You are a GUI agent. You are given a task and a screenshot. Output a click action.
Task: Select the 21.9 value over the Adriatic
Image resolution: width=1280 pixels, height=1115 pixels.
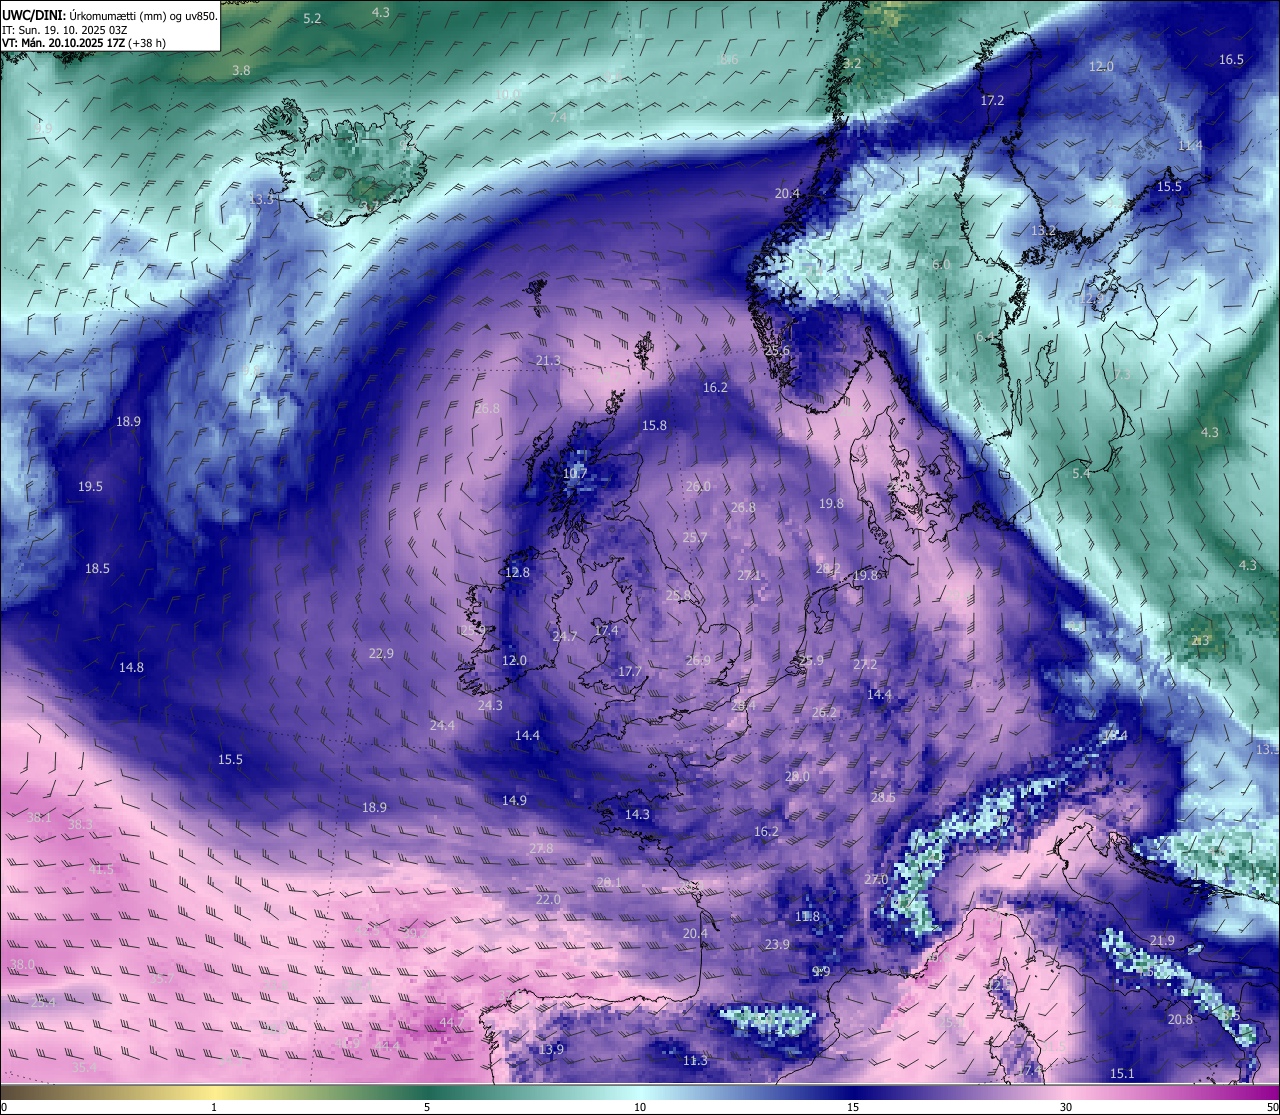(1162, 940)
